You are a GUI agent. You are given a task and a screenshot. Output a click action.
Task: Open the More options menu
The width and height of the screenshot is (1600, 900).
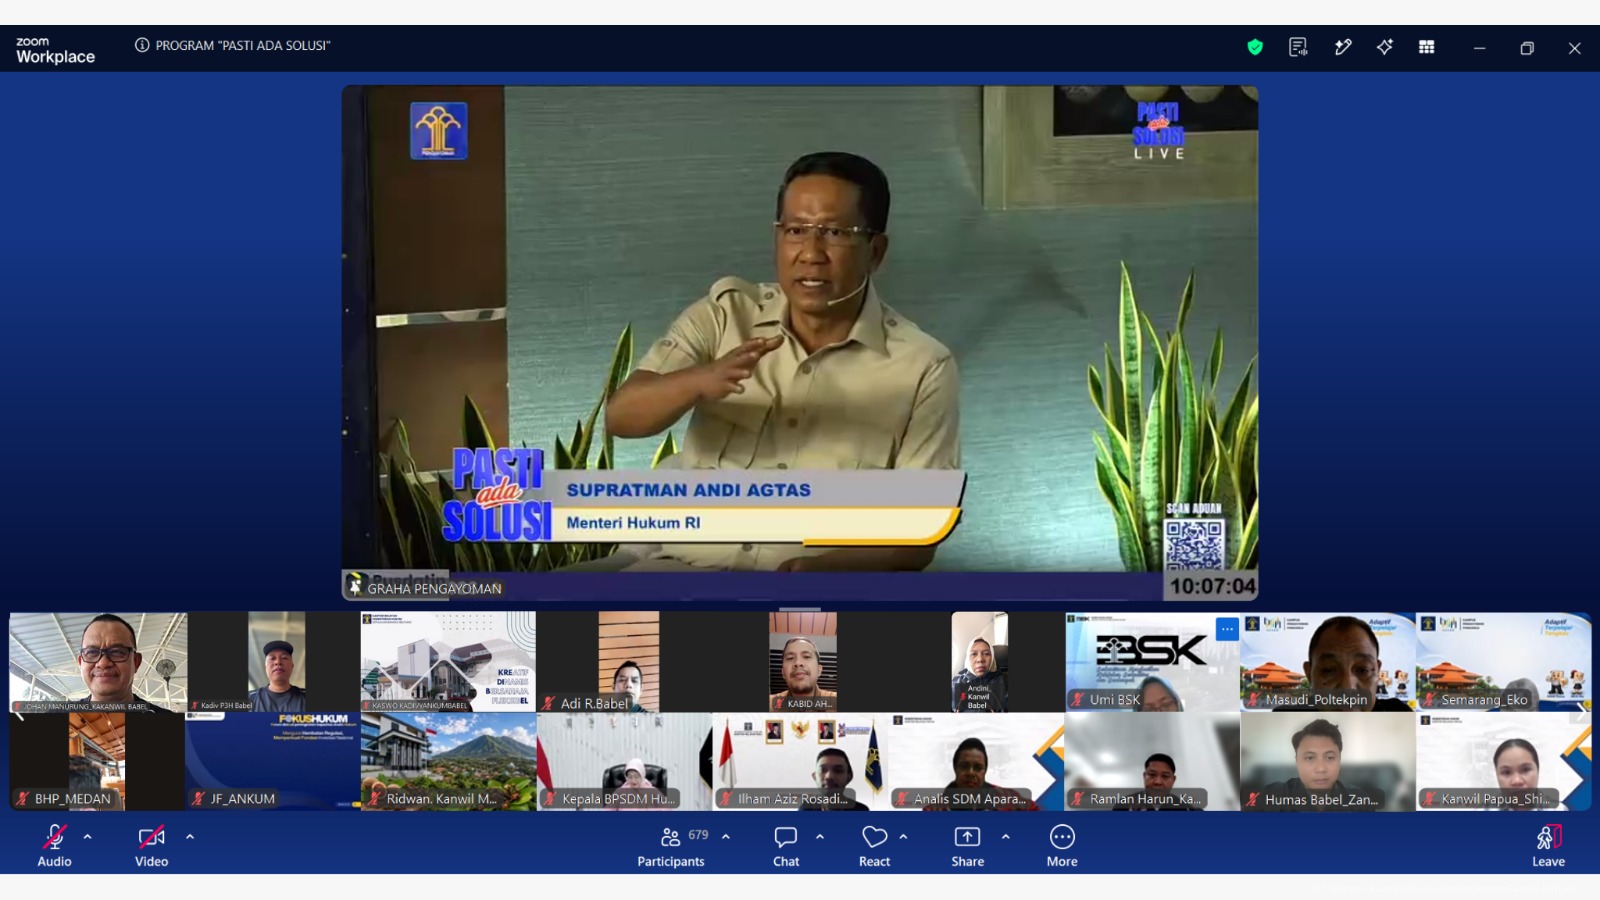(1062, 845)
